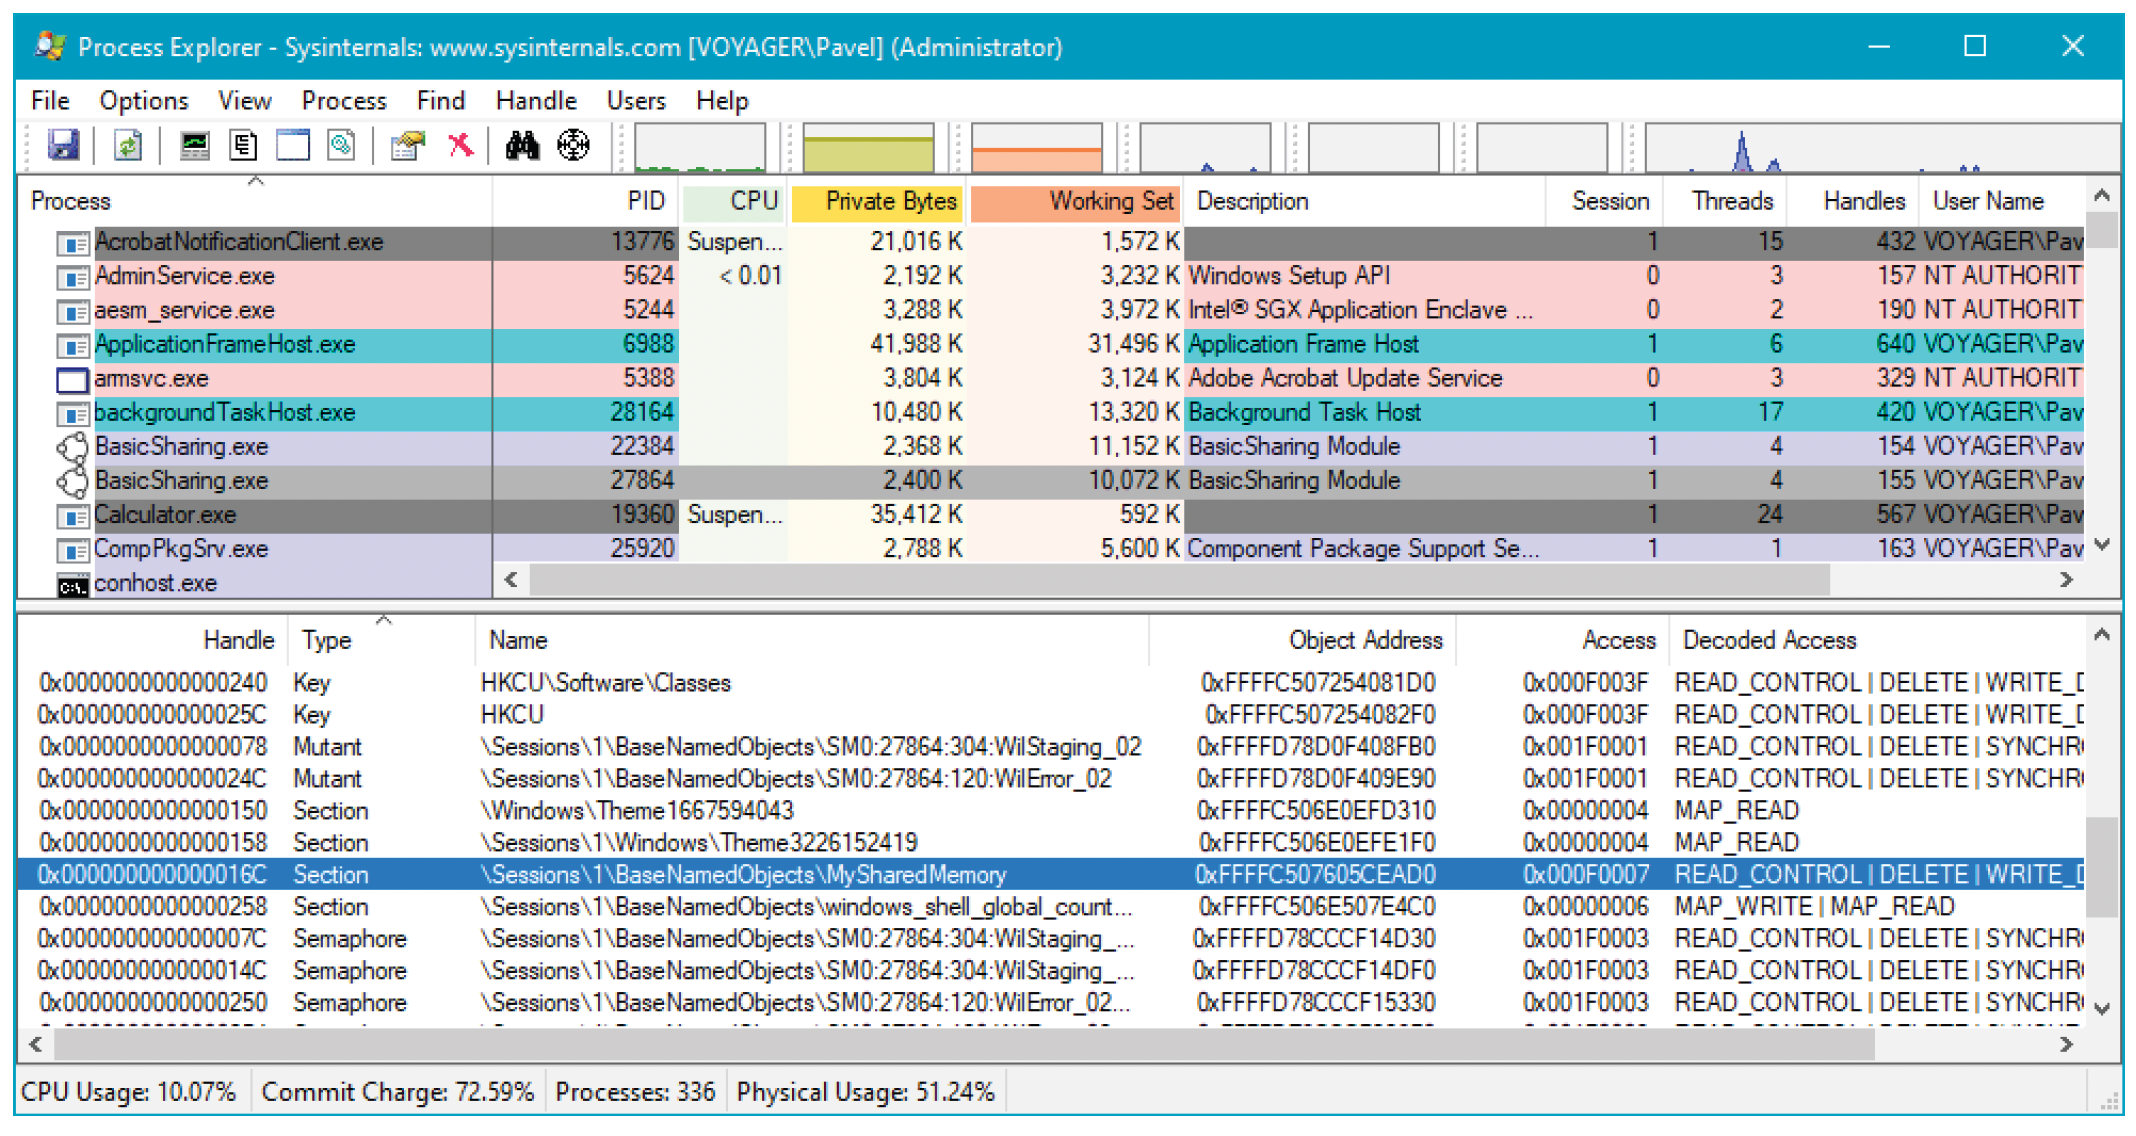
Task: Click the red X Kill Process icon
Action: pos(460,146)
